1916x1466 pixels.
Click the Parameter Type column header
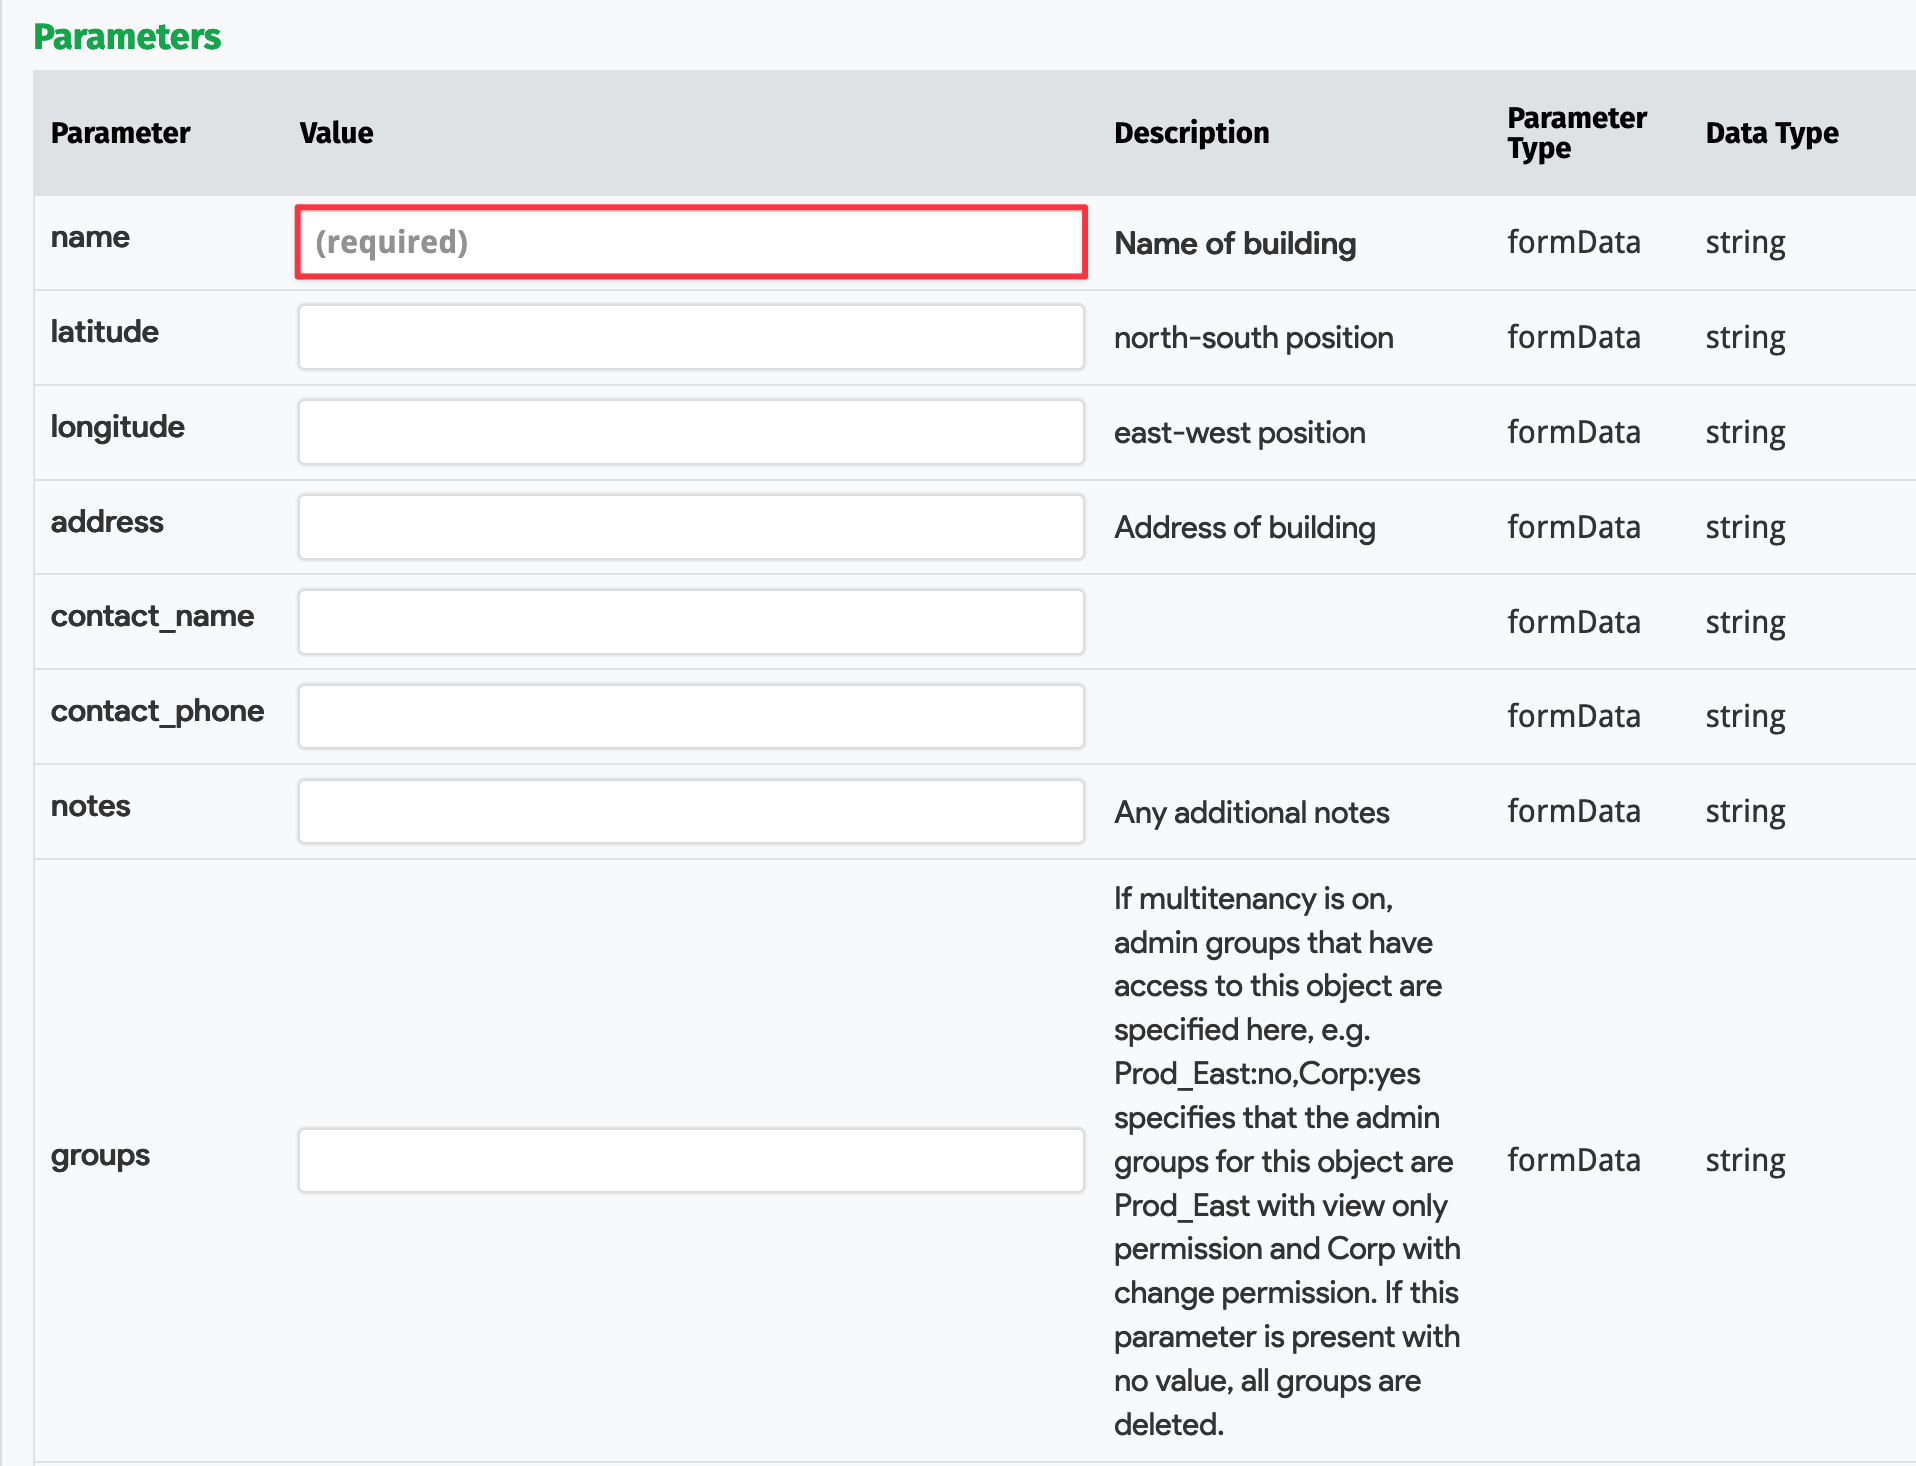pos(1576,133)
